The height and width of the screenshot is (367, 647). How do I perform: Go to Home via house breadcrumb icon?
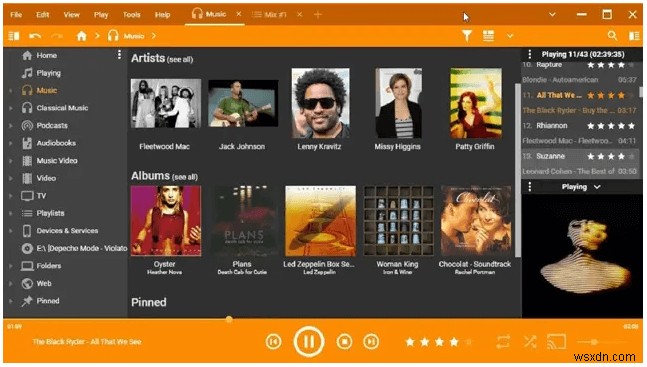82,36
